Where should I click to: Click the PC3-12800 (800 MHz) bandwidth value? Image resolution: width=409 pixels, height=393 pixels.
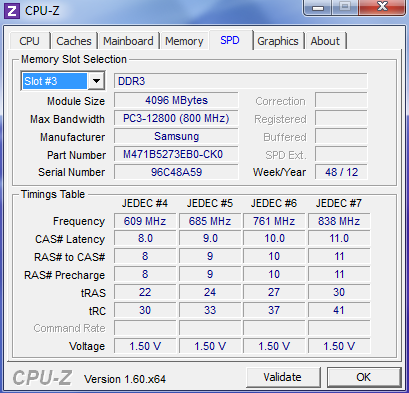coord(176,118)
